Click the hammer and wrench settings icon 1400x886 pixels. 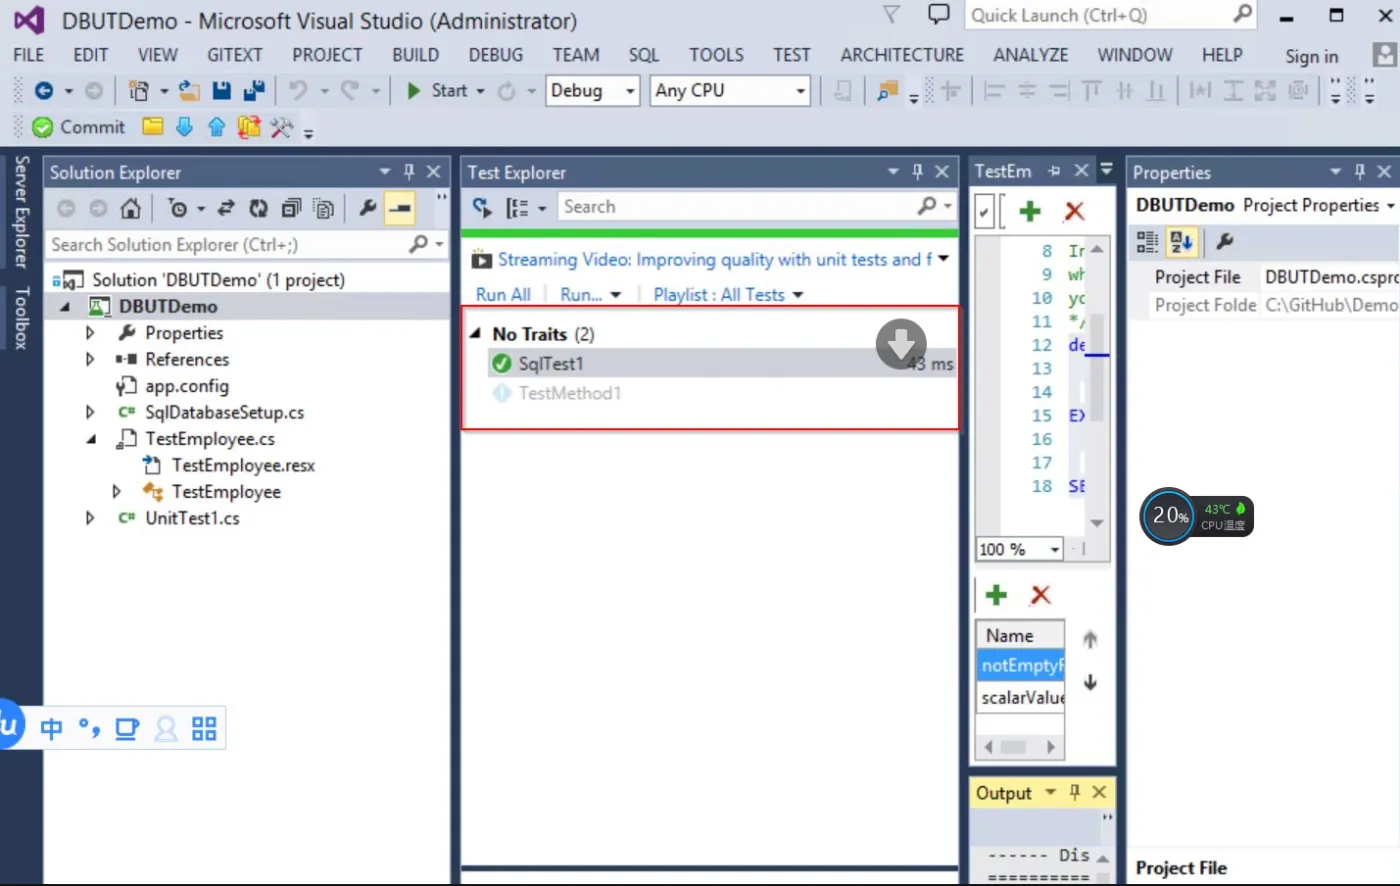tap(281, 127)
